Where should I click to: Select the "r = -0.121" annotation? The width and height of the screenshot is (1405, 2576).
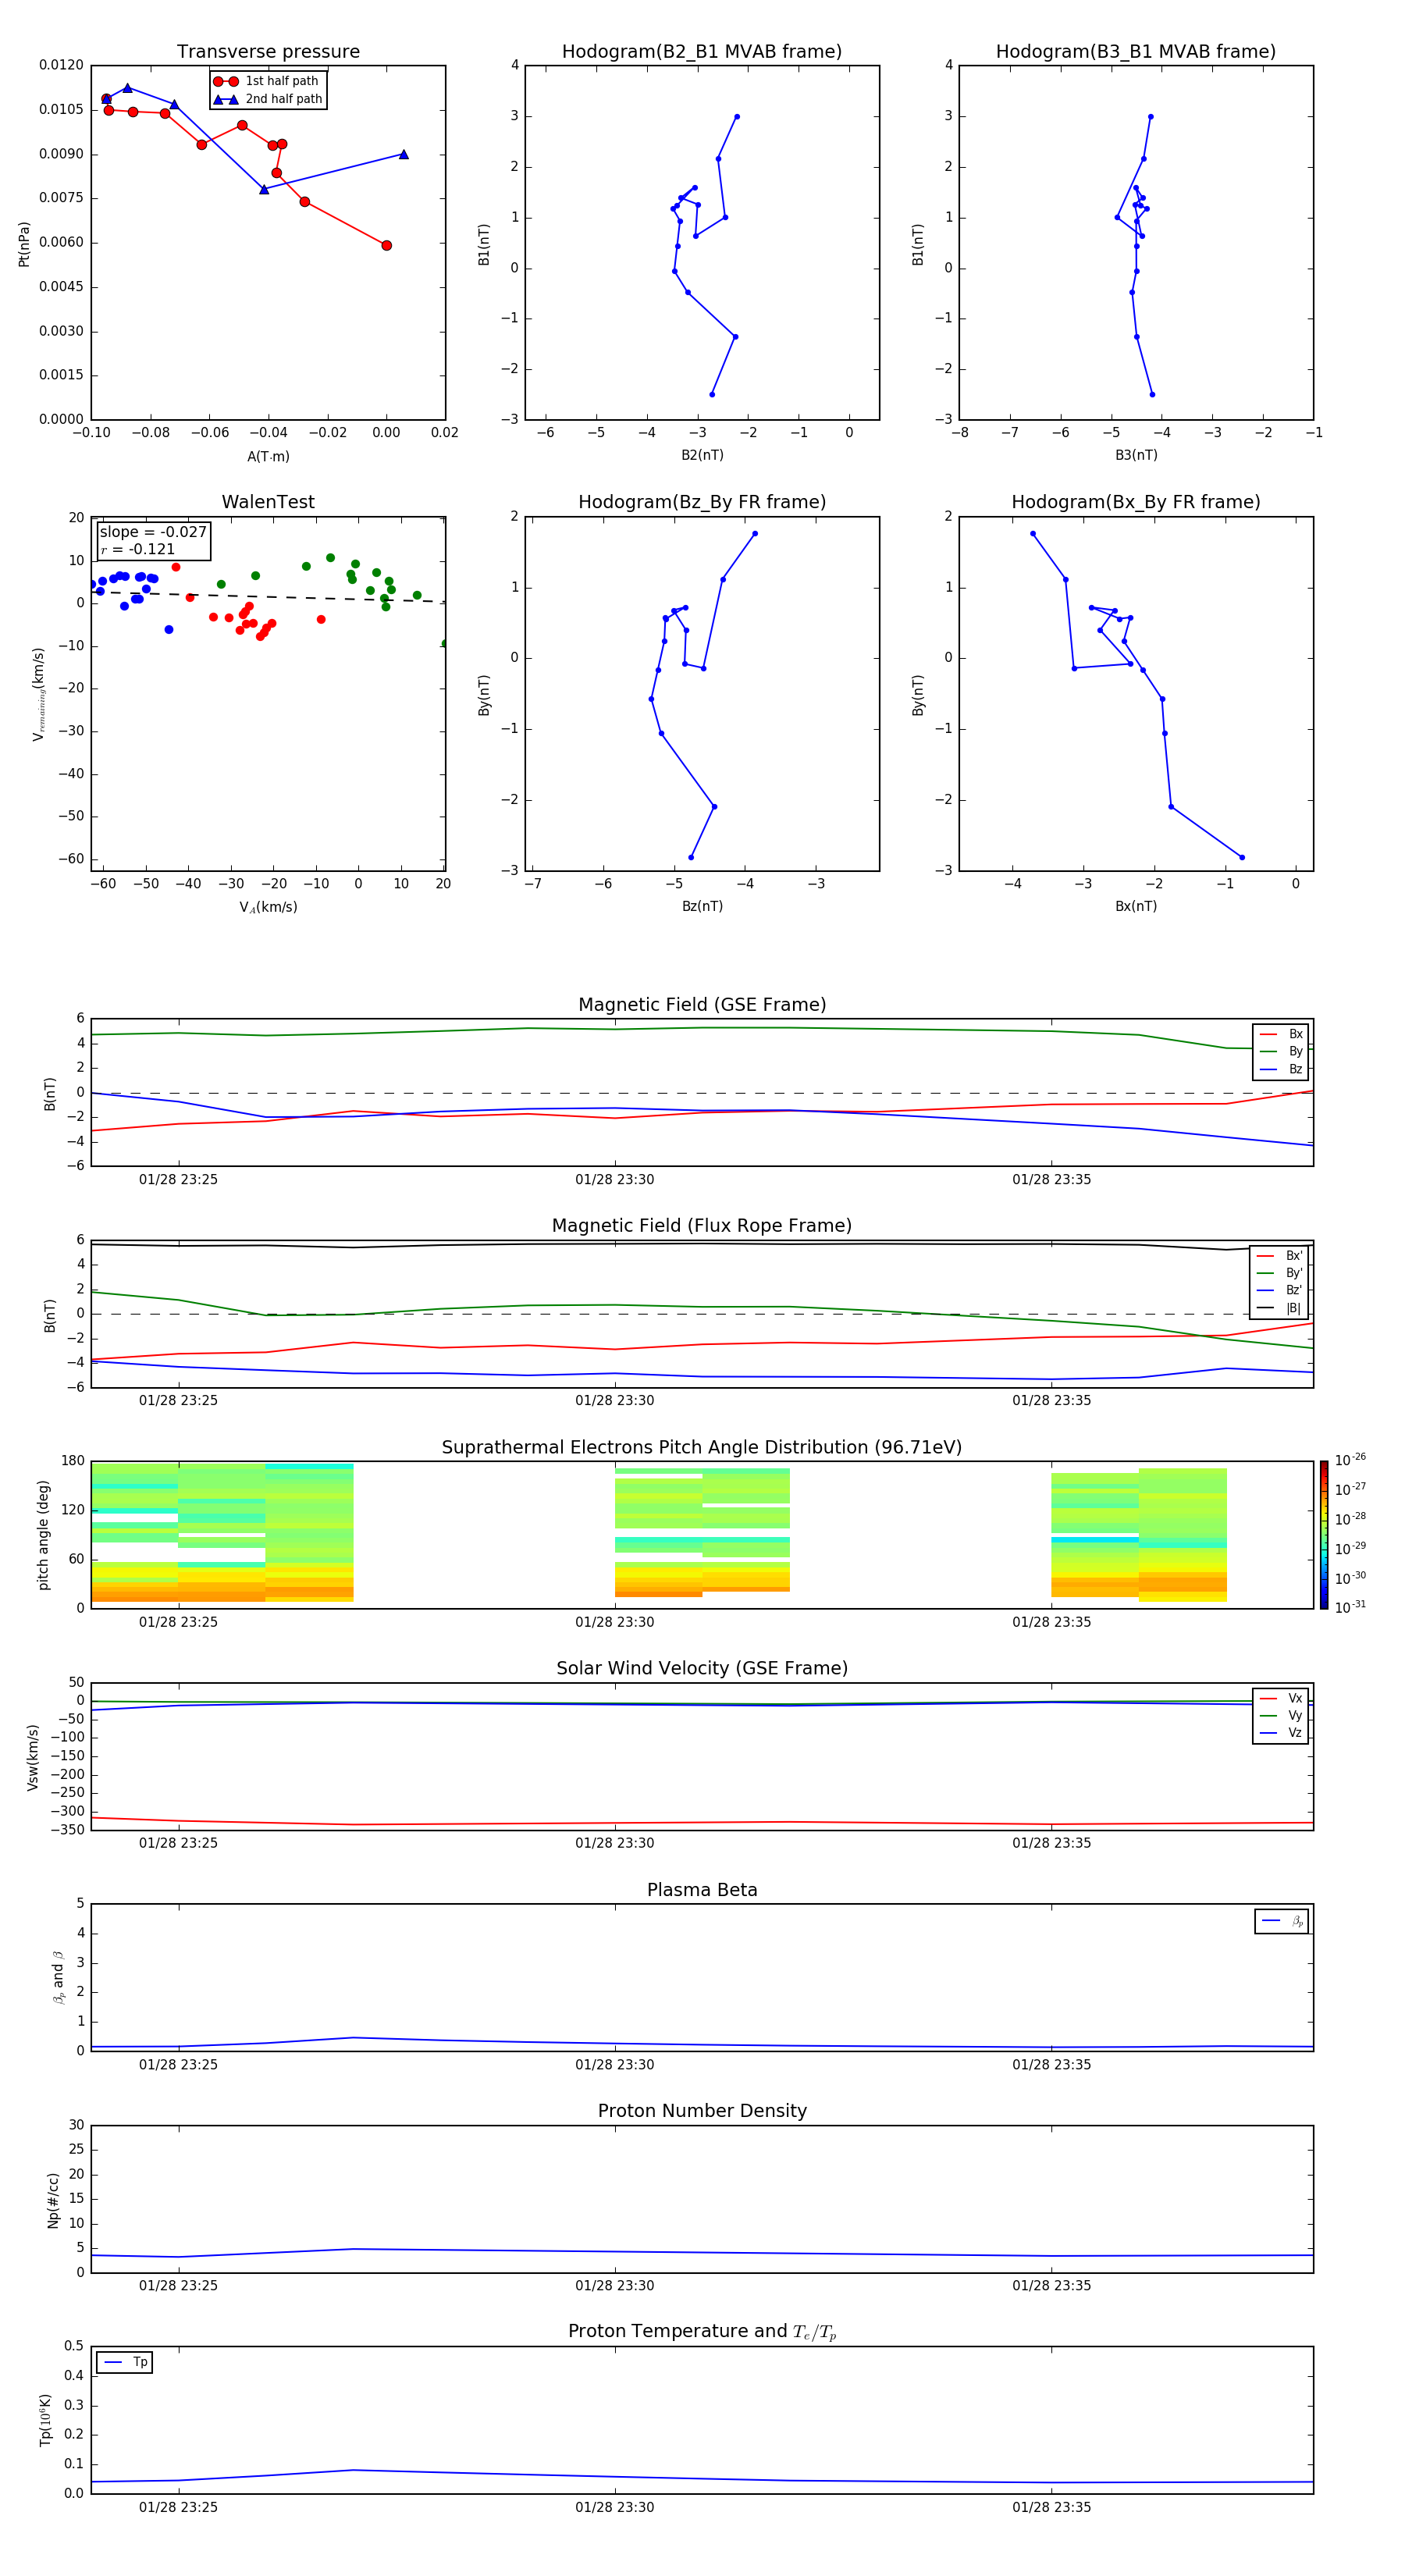138,549
